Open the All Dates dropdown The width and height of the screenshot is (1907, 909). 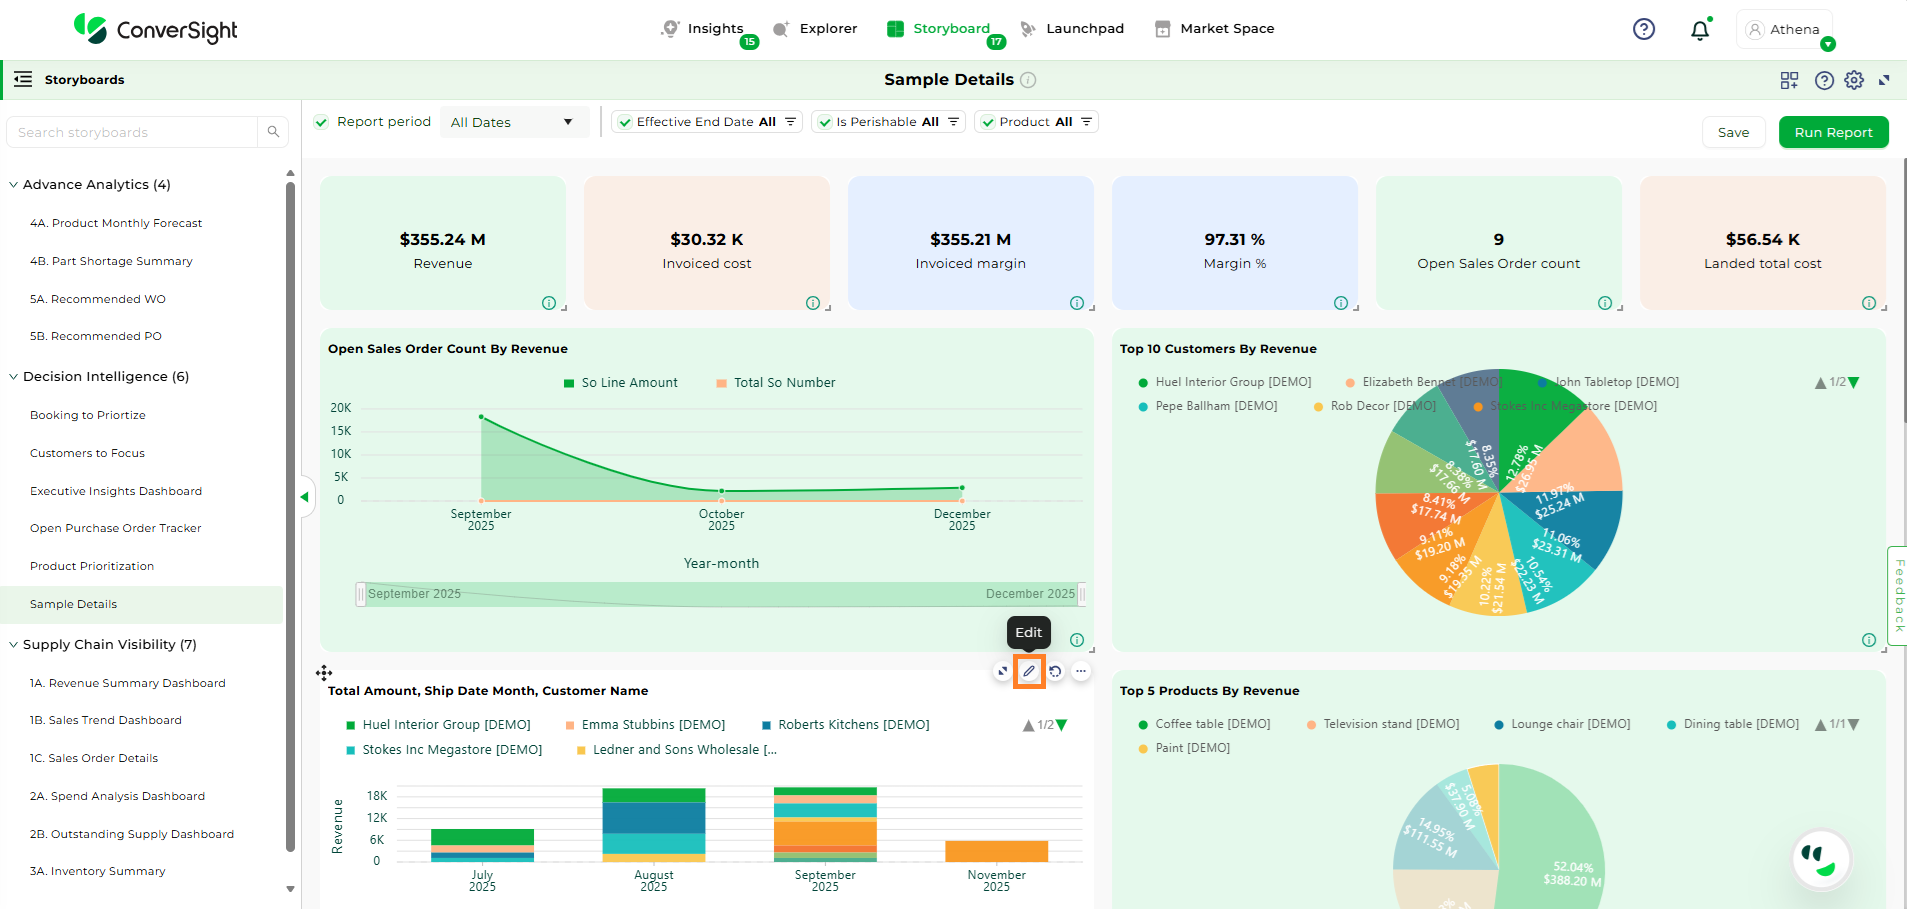click(x=512, y=122)
